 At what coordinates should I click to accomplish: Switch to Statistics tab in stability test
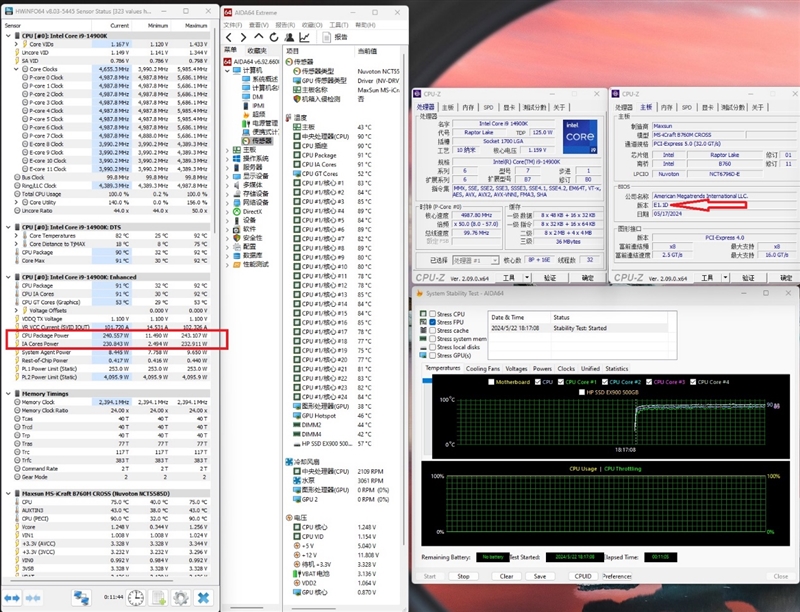(x=617, y=368)
